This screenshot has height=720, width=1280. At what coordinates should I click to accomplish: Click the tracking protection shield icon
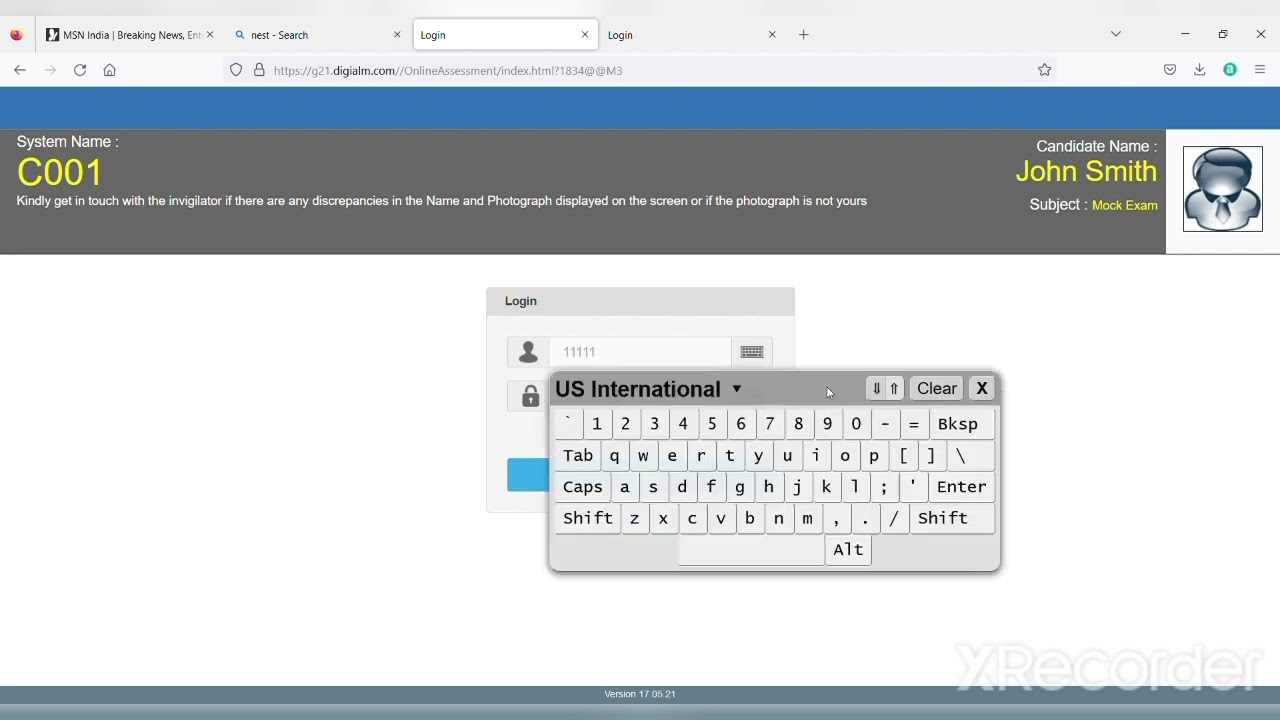[x=236, y=70]
